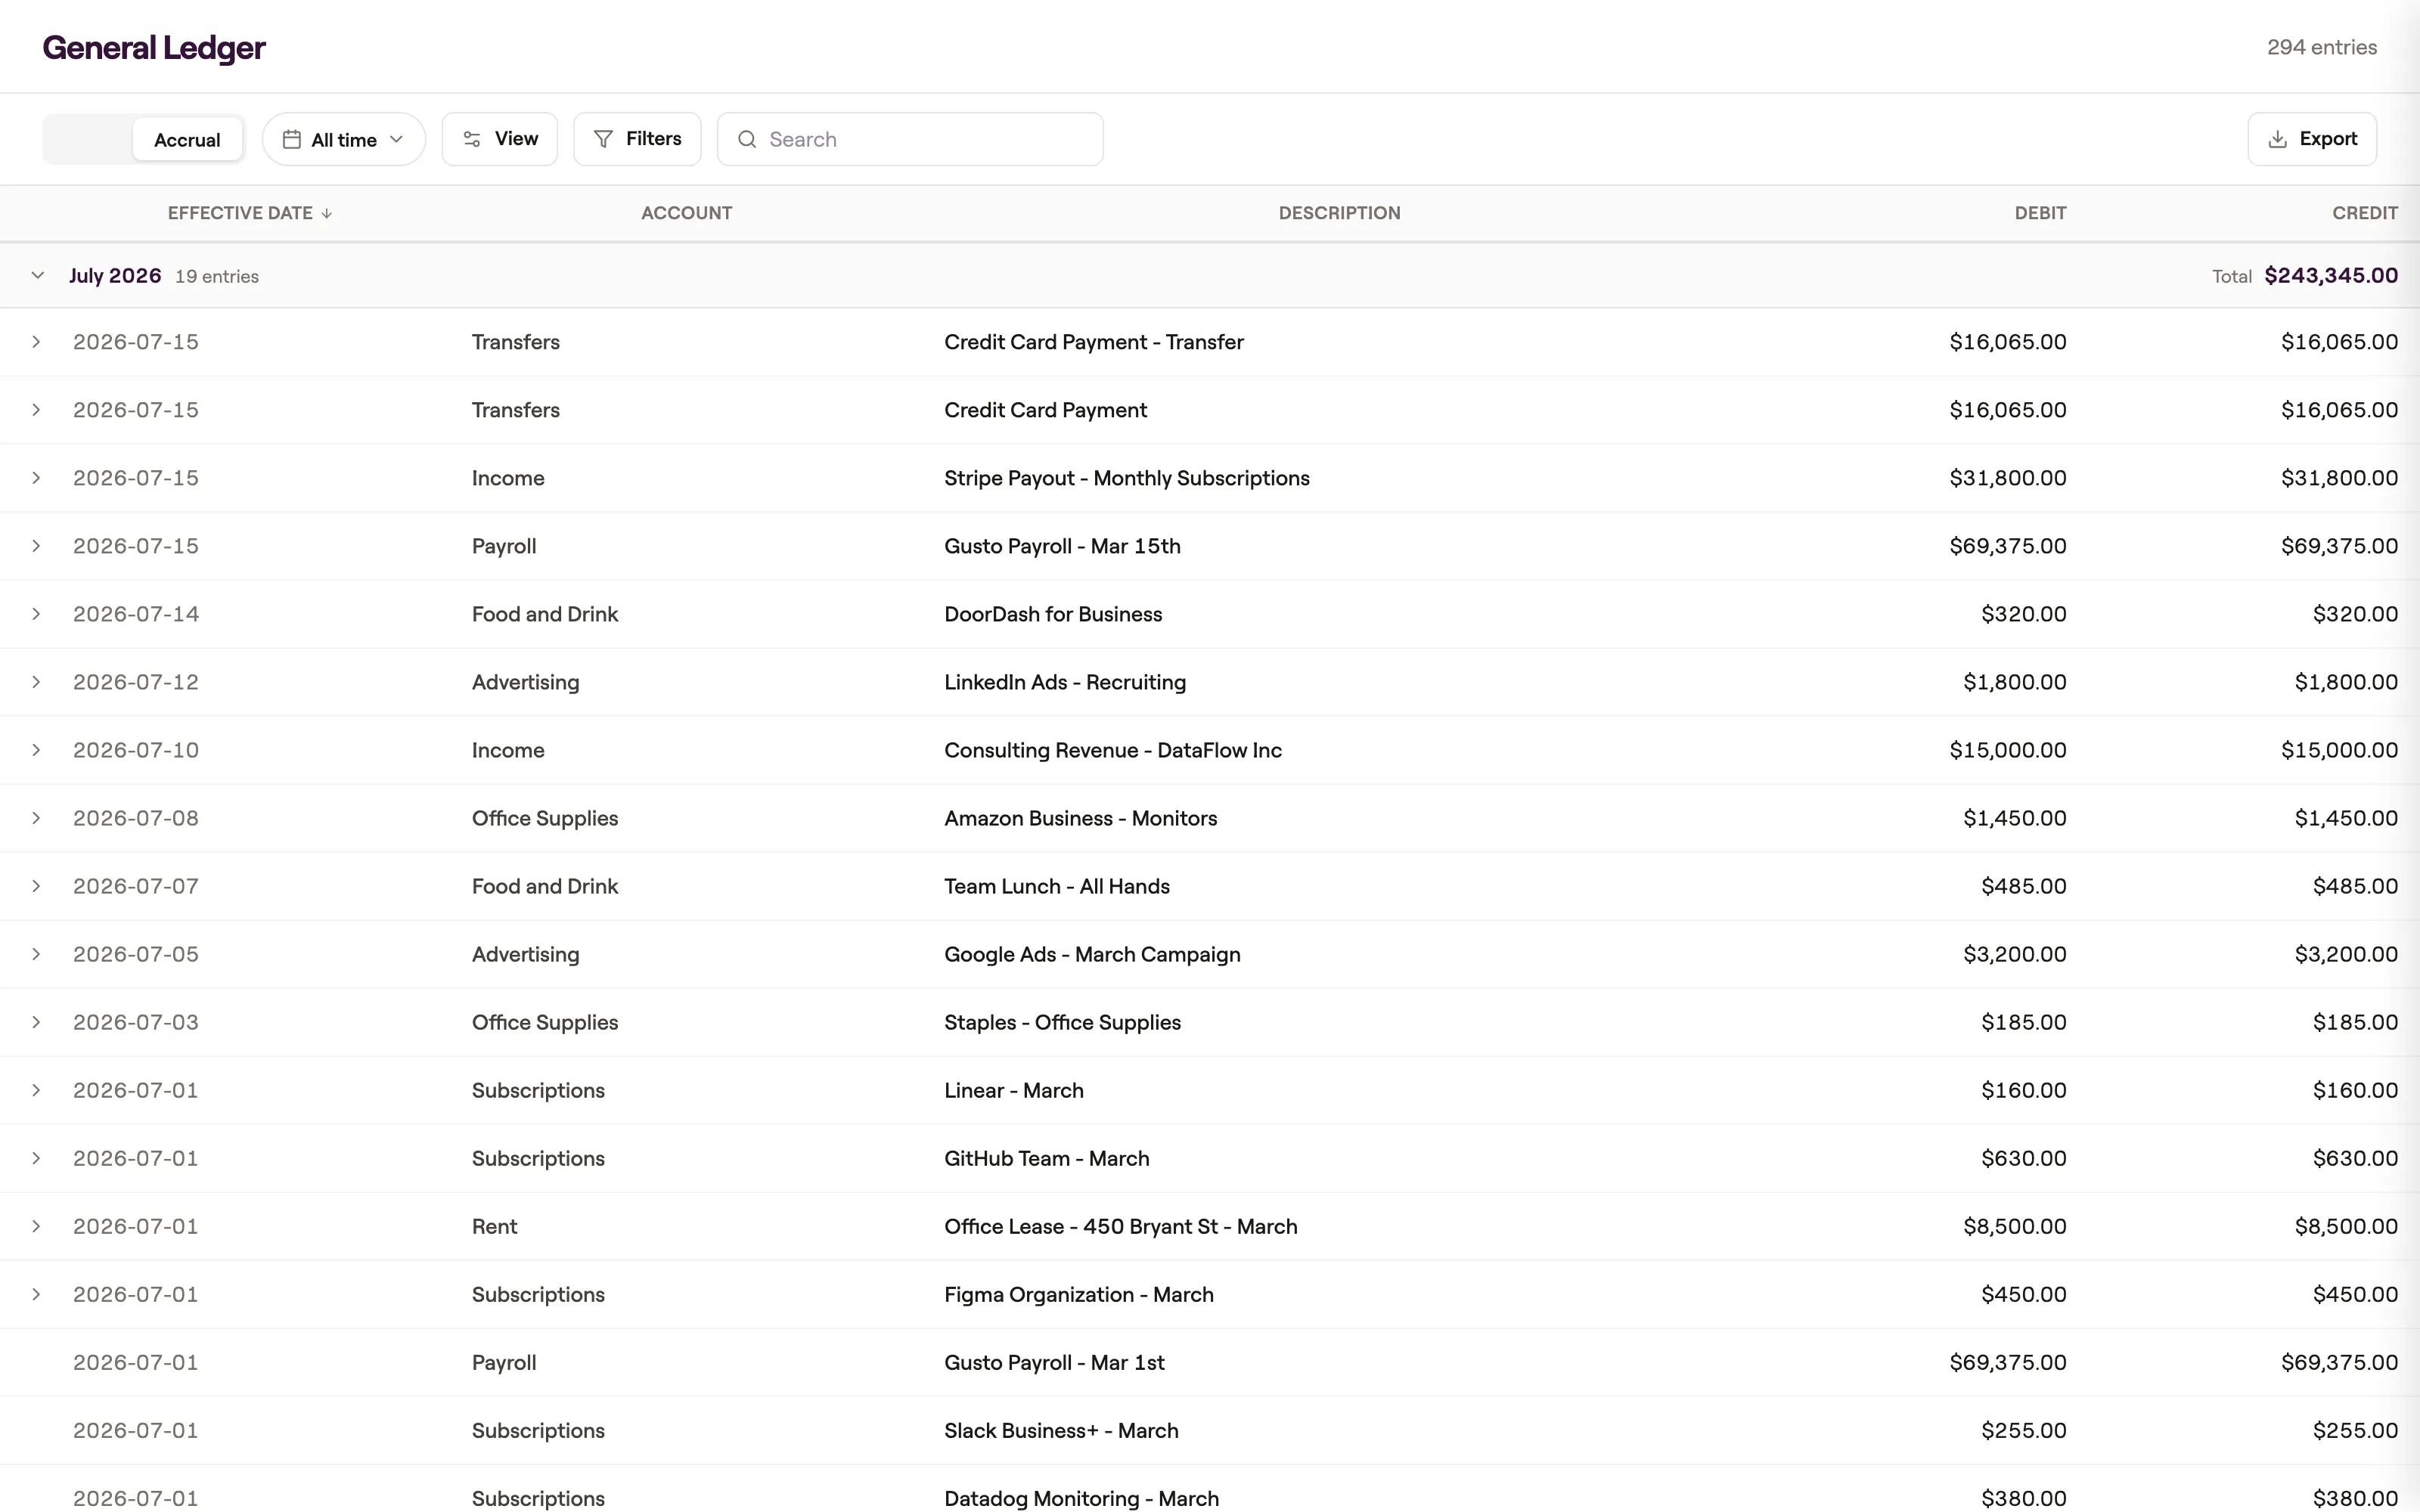The height and width of the screenshot is (1512, 2420).
Task: Expand the Google Ads - March Campaign row
Action: 36,954
